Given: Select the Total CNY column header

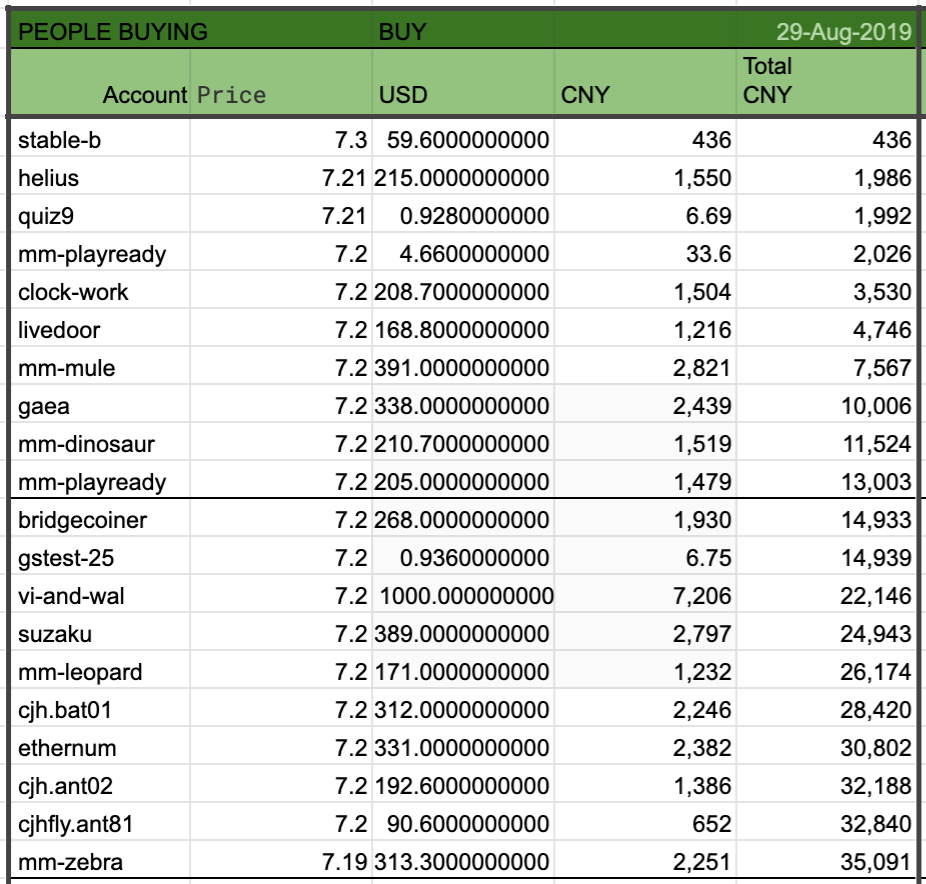Looking at the screenshot, I should 827,82.
